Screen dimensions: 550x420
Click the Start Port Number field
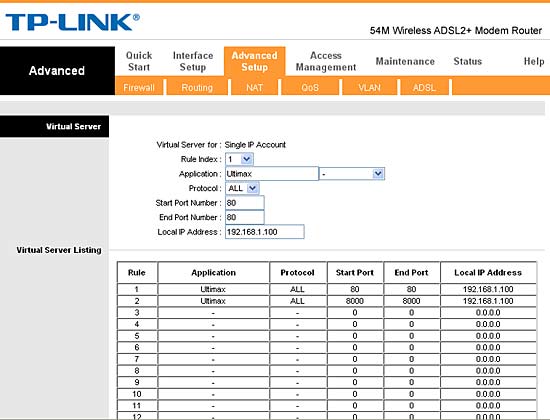(x=244, y=203)
